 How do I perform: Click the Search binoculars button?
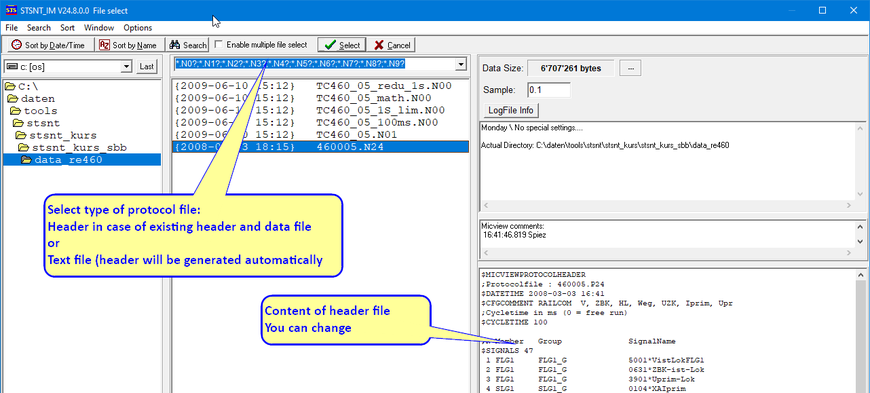coord(188,45)
